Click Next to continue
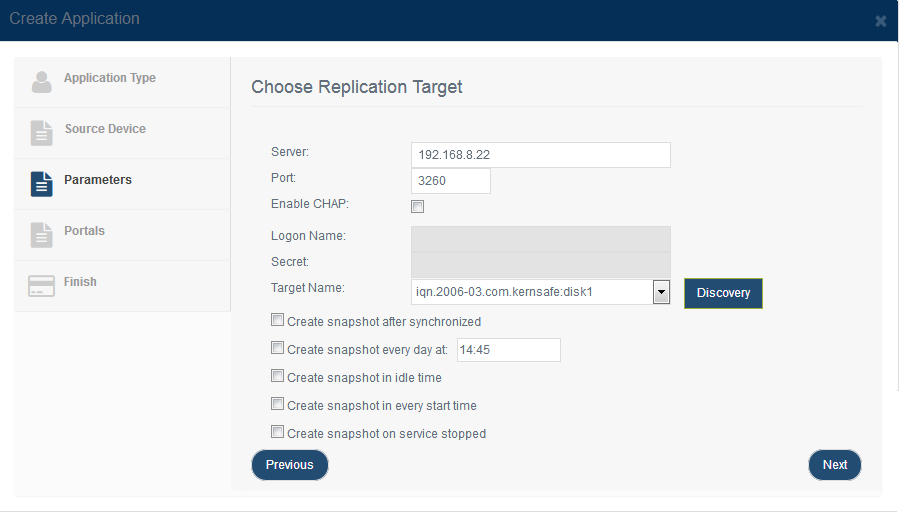 click(835, 465)
